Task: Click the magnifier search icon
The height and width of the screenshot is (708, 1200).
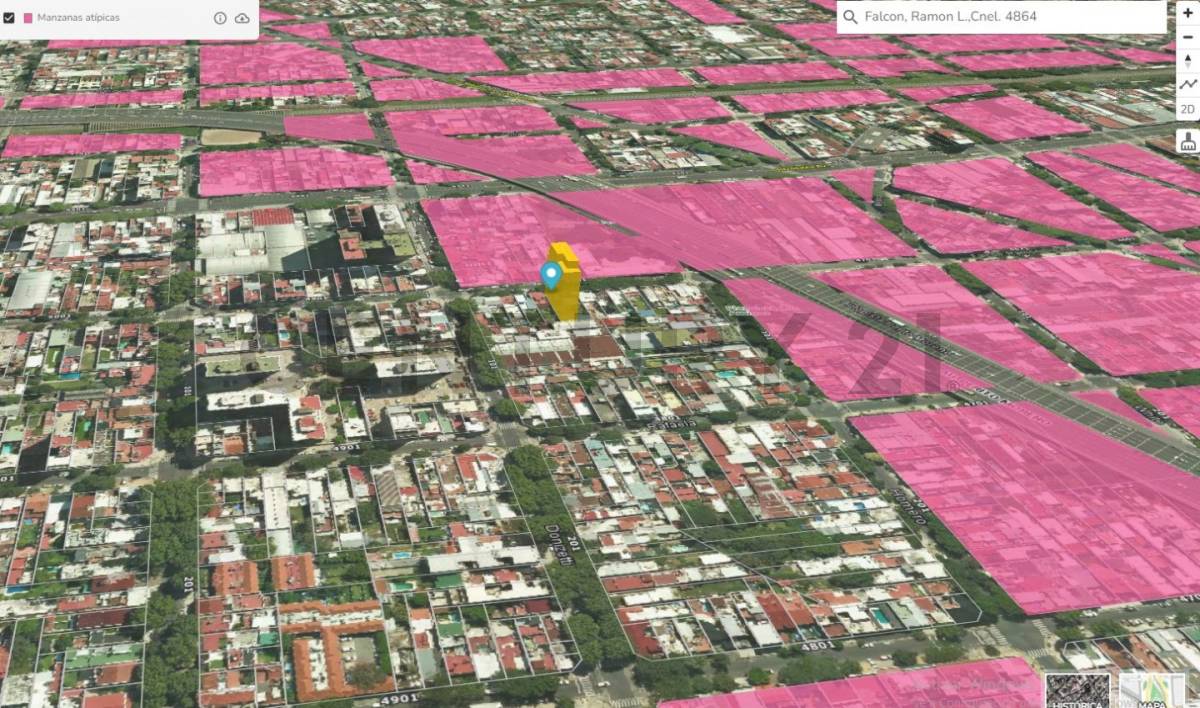Action: 850,17
